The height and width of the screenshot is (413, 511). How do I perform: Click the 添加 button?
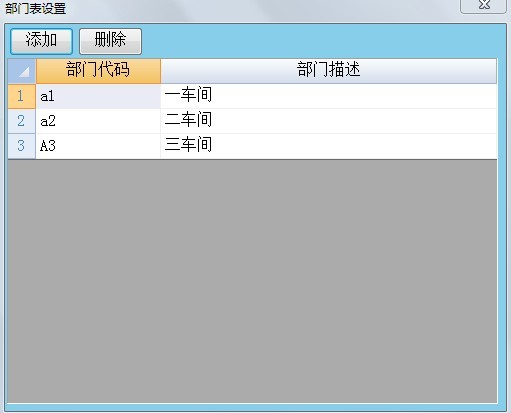41,41
